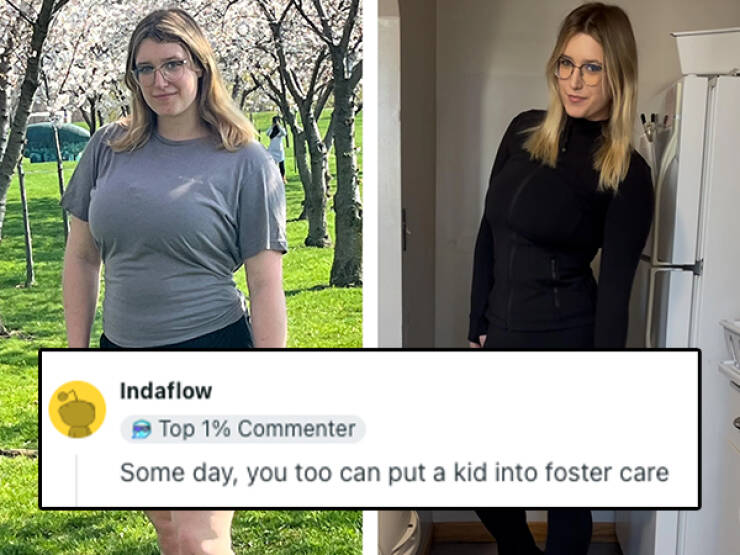Click the green dome tent in background

tap(55, 143)
